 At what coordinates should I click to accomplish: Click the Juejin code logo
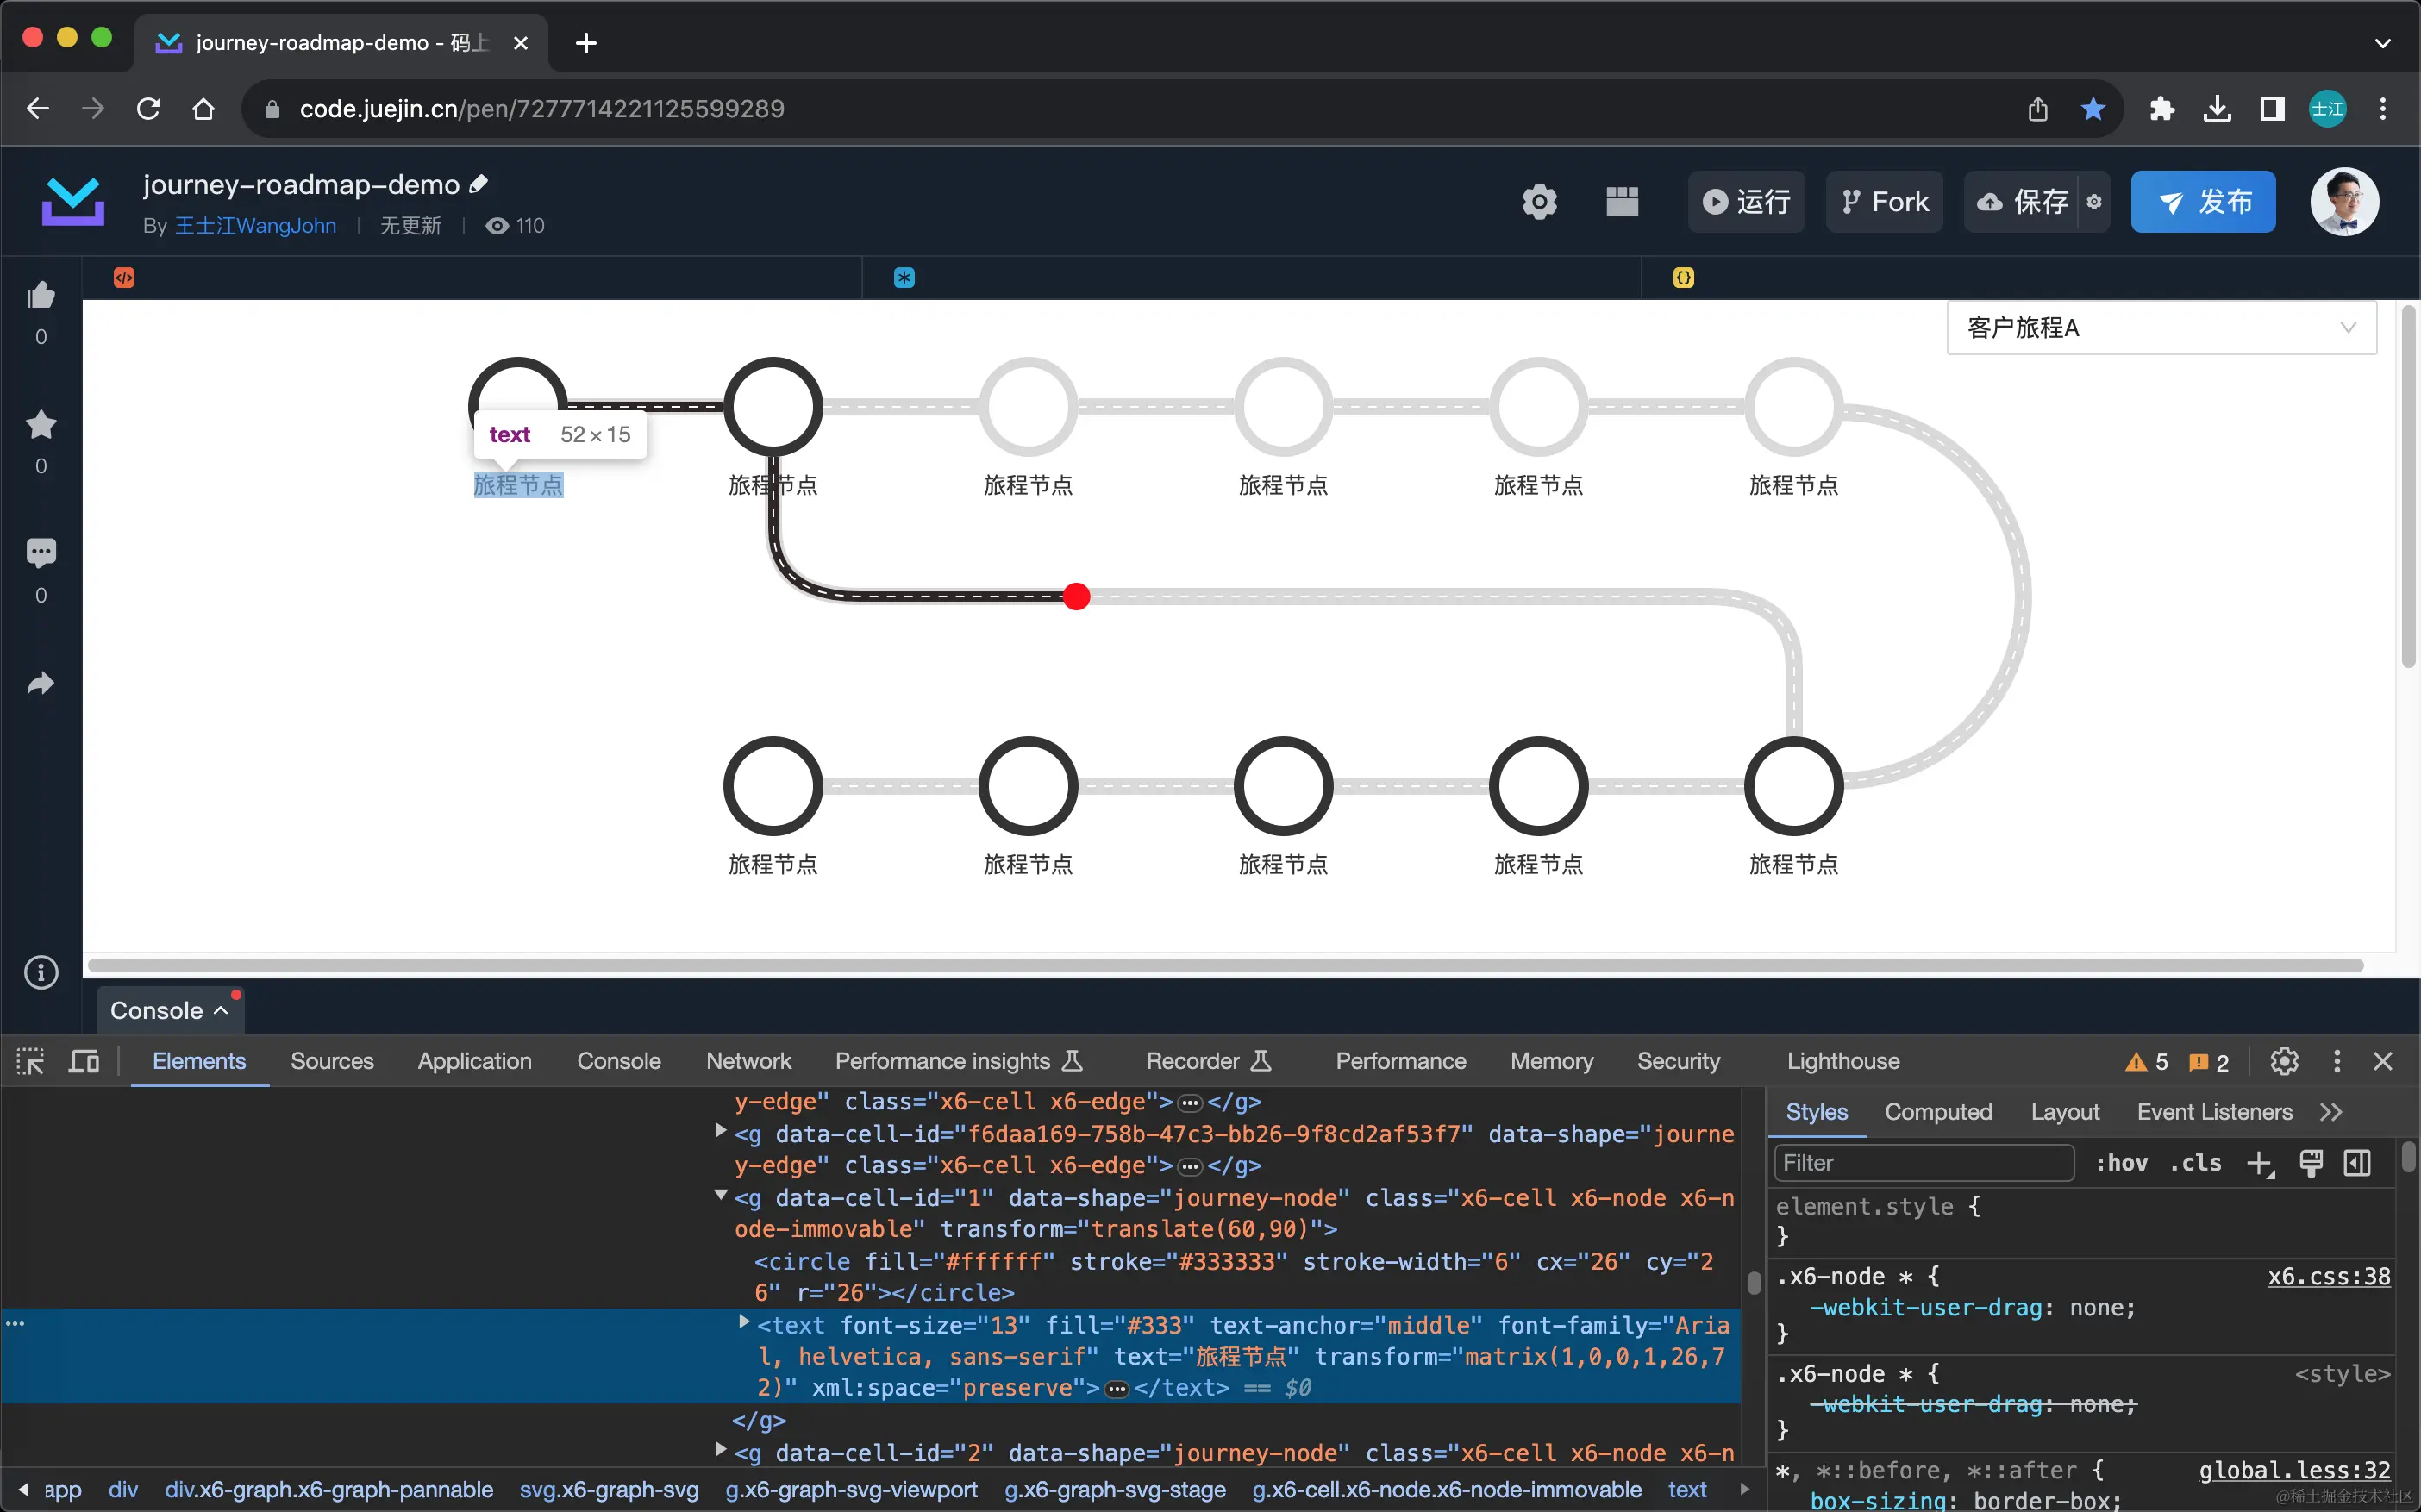73,201
